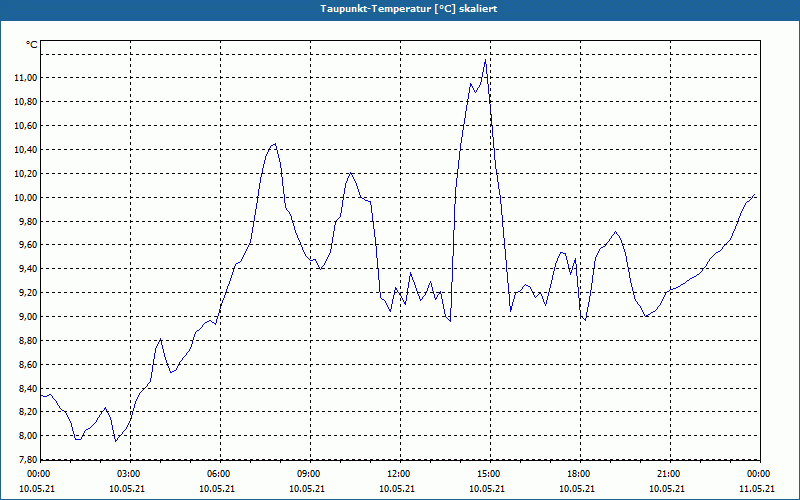Click the 8,00 y-axis value
Screen dimensions: 800x500
coord(28,436)
